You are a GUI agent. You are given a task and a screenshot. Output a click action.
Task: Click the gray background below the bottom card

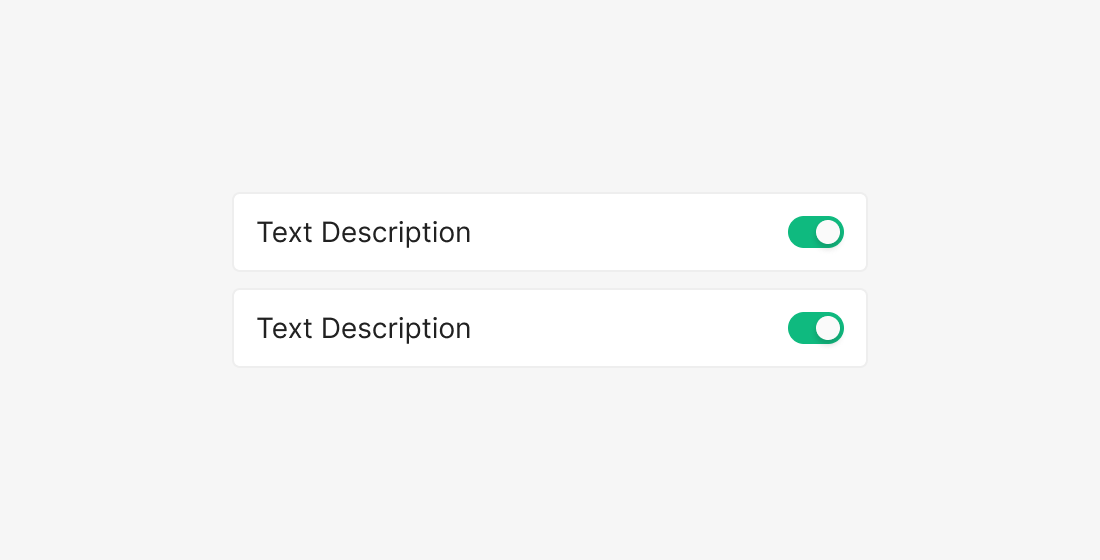point(550,460)
